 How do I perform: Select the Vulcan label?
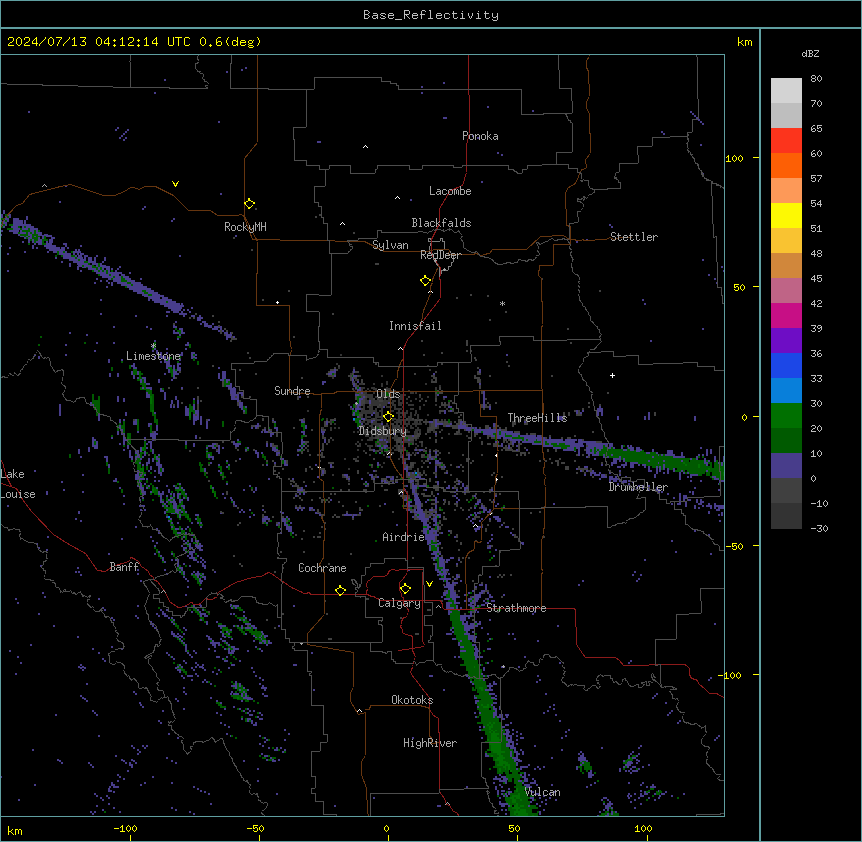[x=543, y=792]
